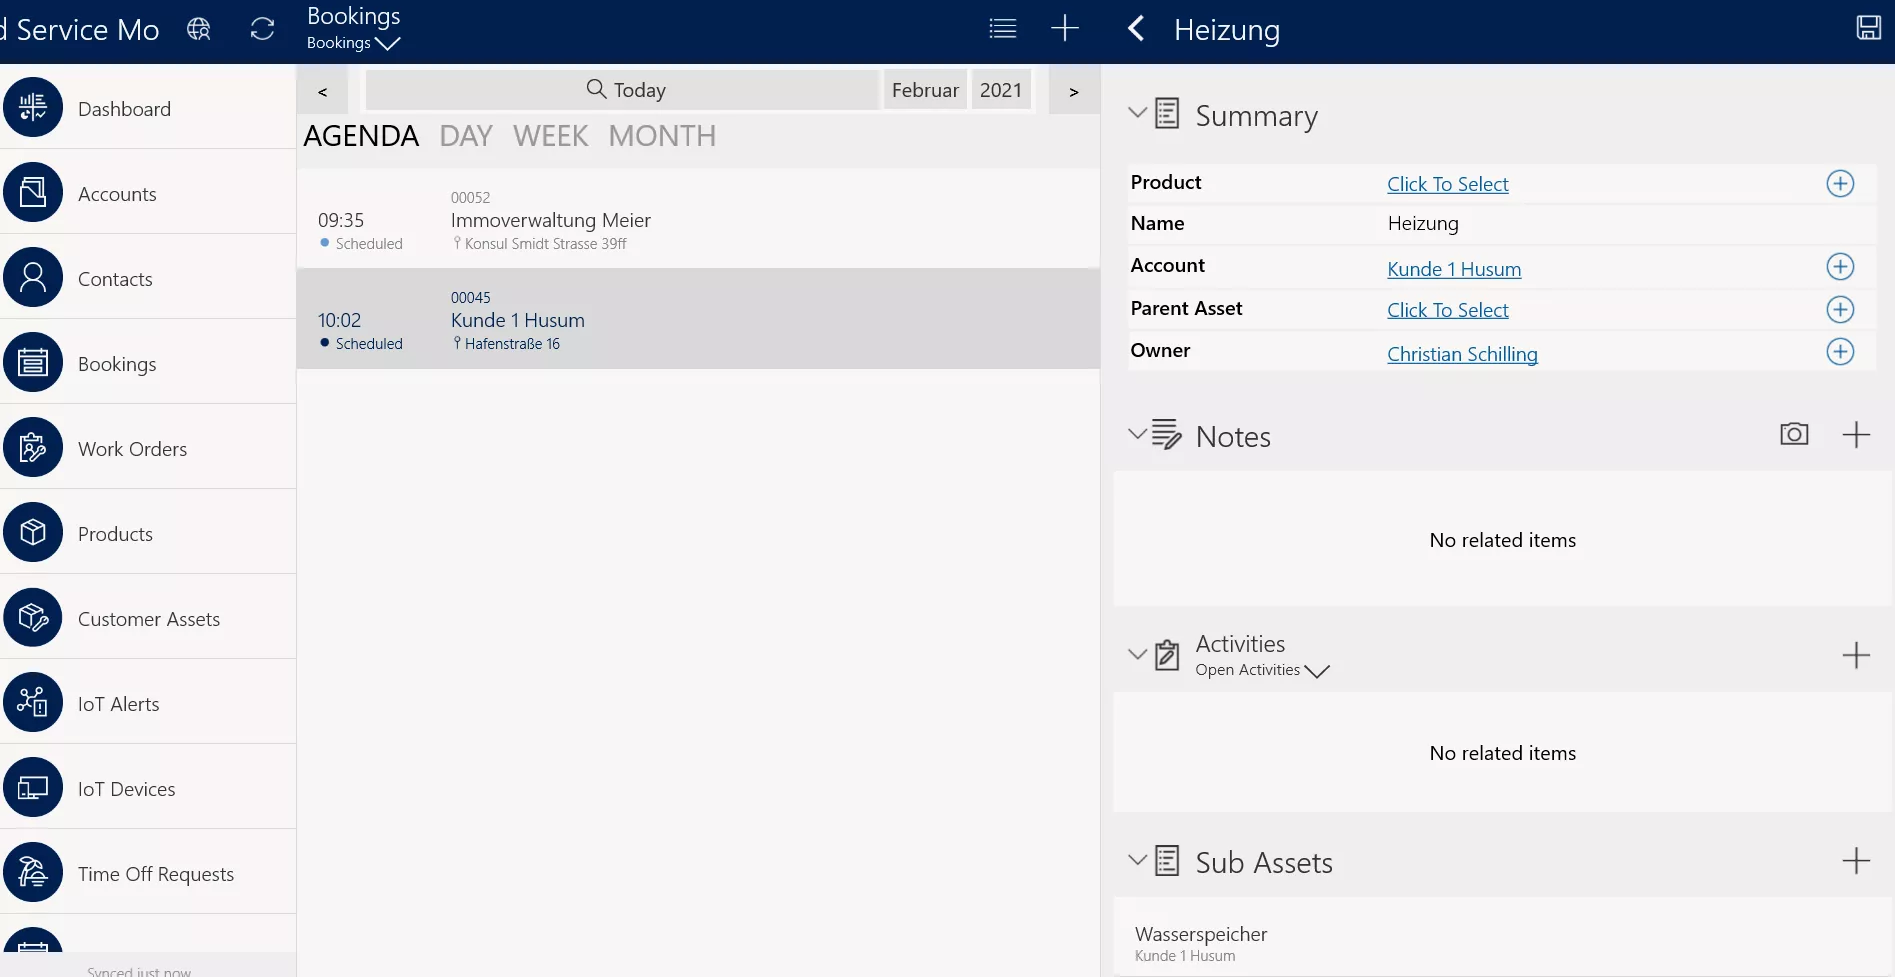
Task: Open Customer Assets from sidebar
Action: pos(148,619)
